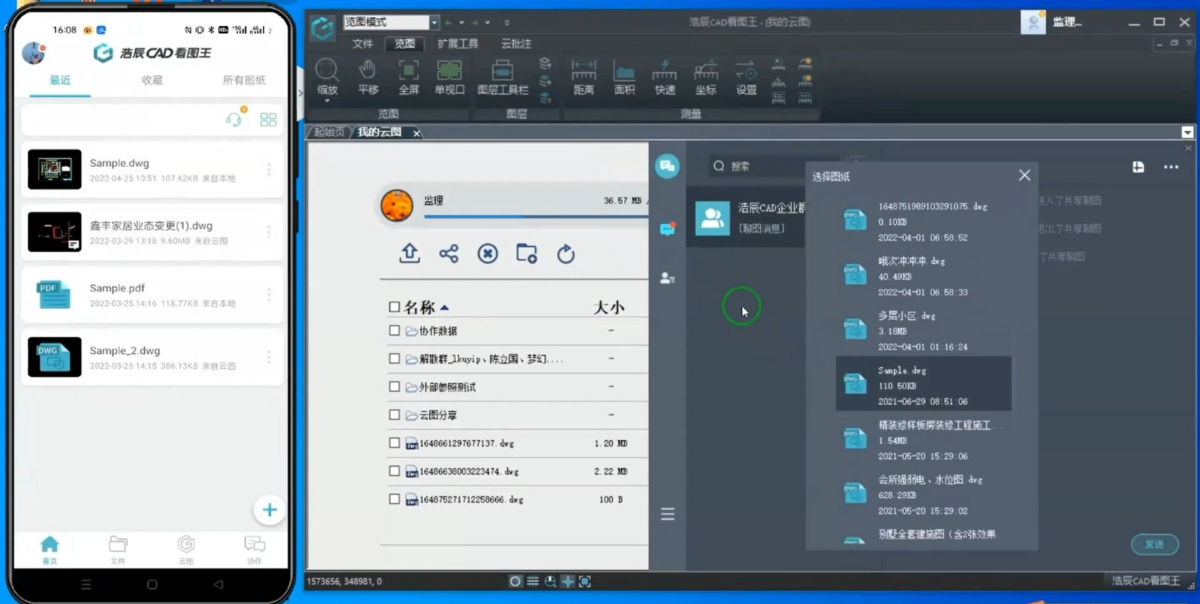Select the 缩放 zoom tool in the ribbon
This screenshot has height=604, width=1200.
[327, 77]
